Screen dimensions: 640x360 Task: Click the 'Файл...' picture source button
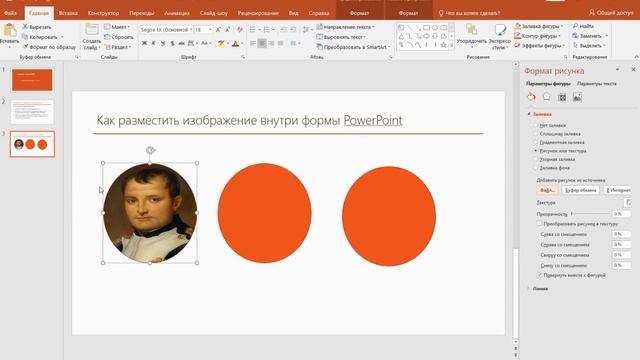(x=547, y=190)
